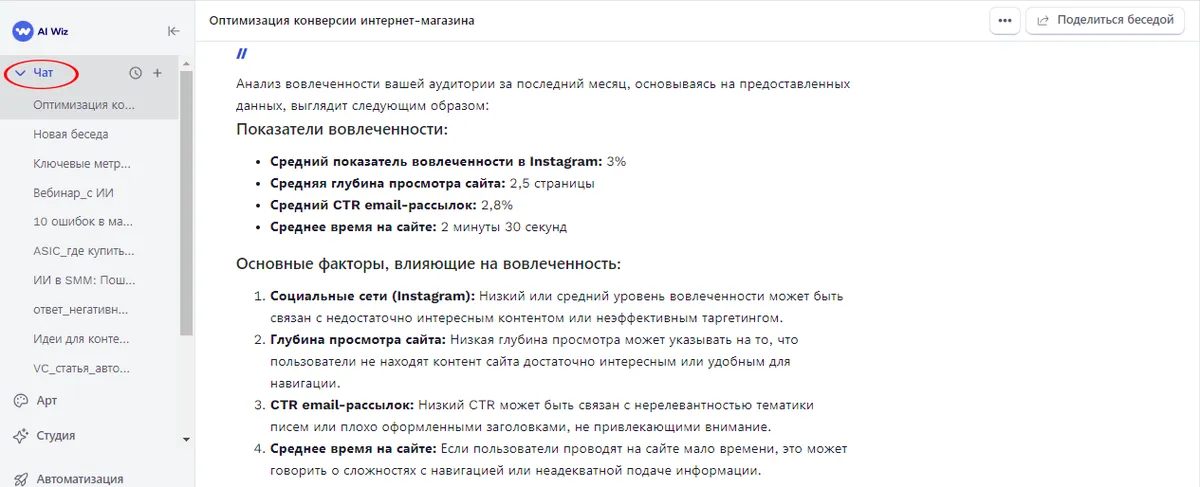The height and width of the screenshot is (487, 1200).
Task: Open the Ключевые метр... conversation
Action: pos(82,163)
